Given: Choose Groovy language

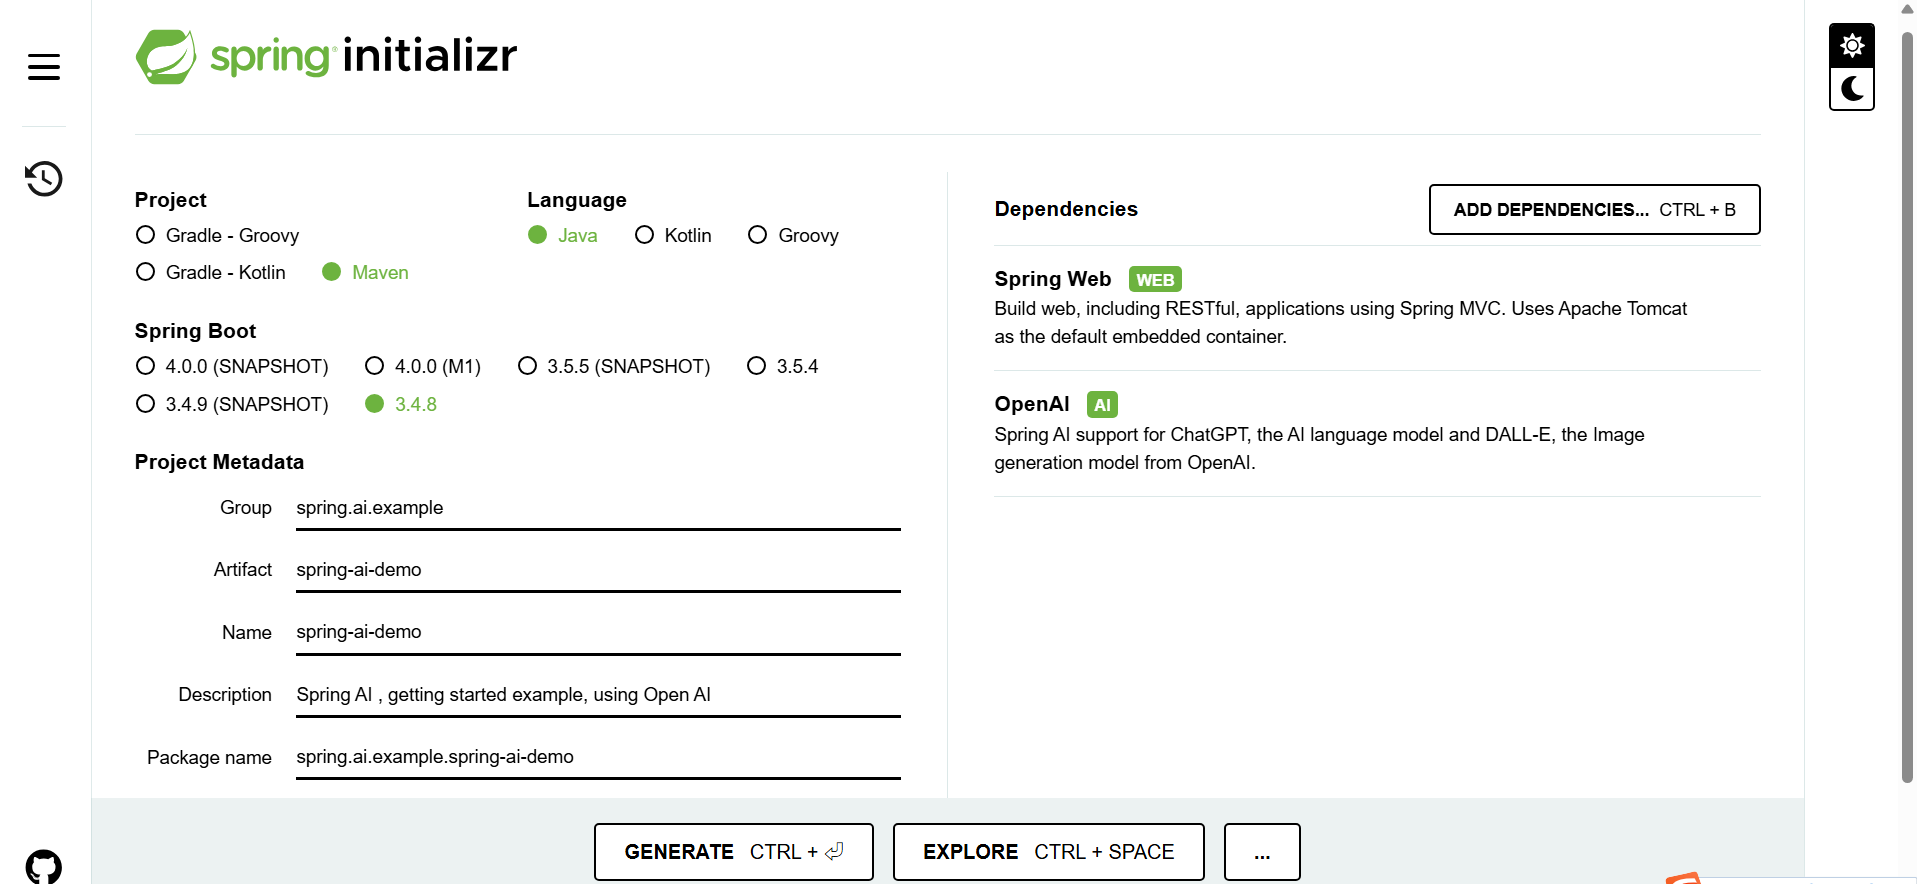Looking at the screenshot, I should tap(793, 235).
